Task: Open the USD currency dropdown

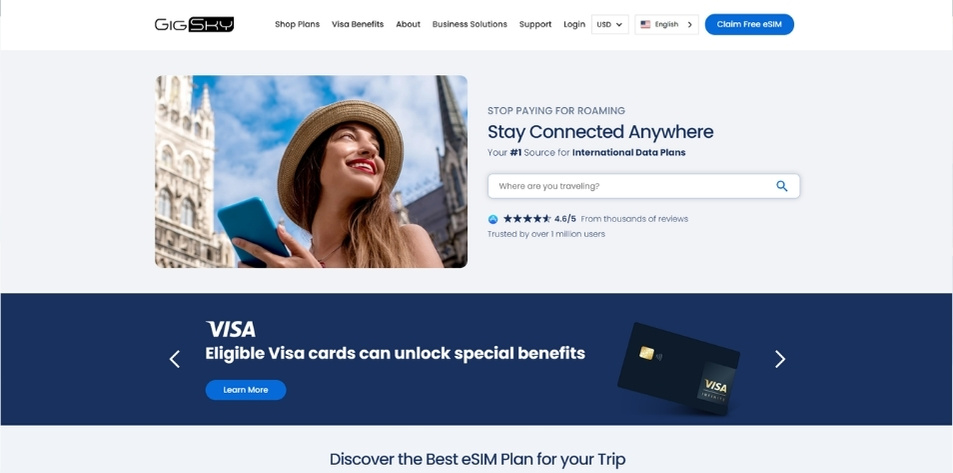Action: (x=610, y=24)
